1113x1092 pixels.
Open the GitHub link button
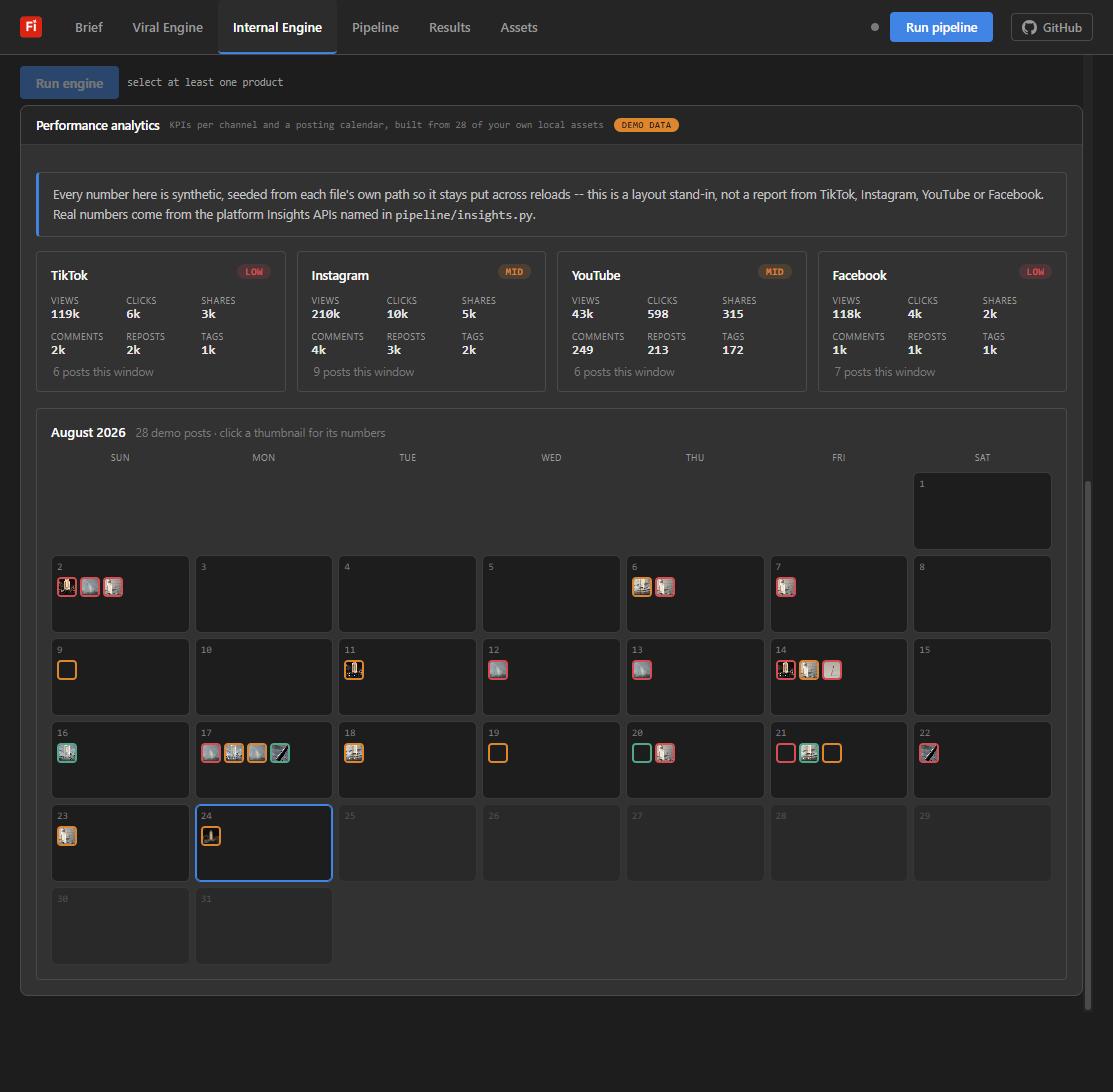click(1051, 27)
